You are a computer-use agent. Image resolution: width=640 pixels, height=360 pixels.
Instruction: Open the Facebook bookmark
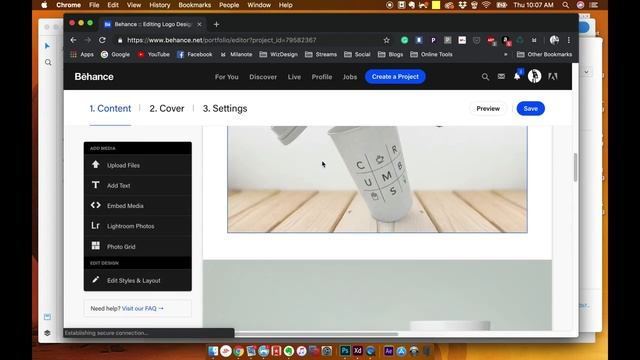(x=195, y=54)
